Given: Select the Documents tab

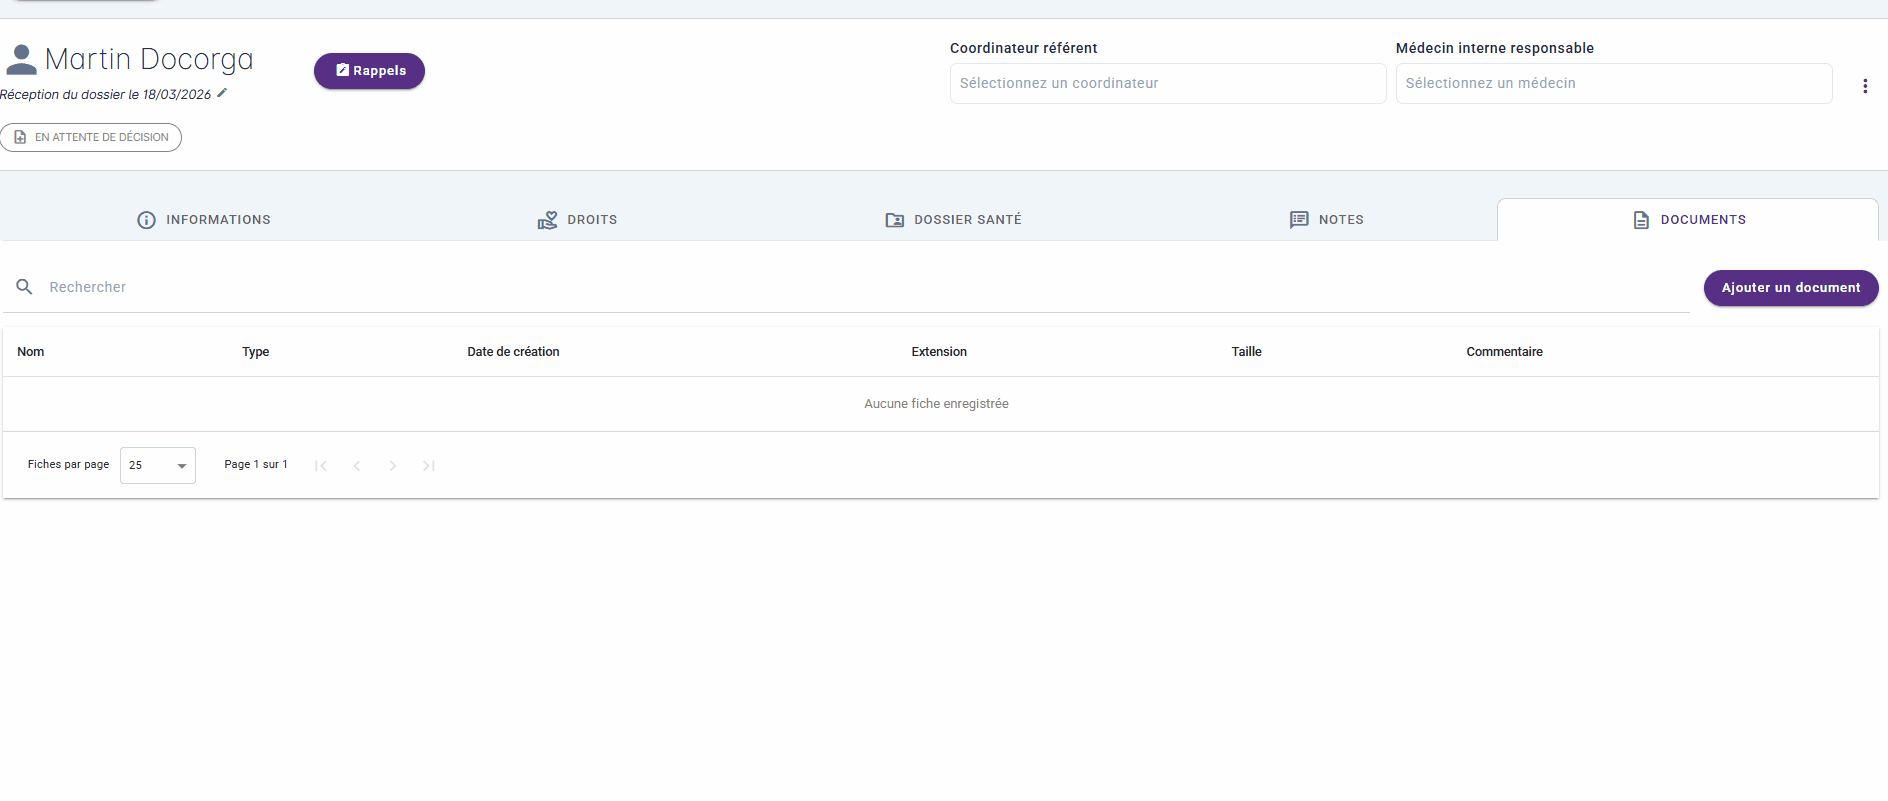Looking at the screenshot, I should point(1688,220).
